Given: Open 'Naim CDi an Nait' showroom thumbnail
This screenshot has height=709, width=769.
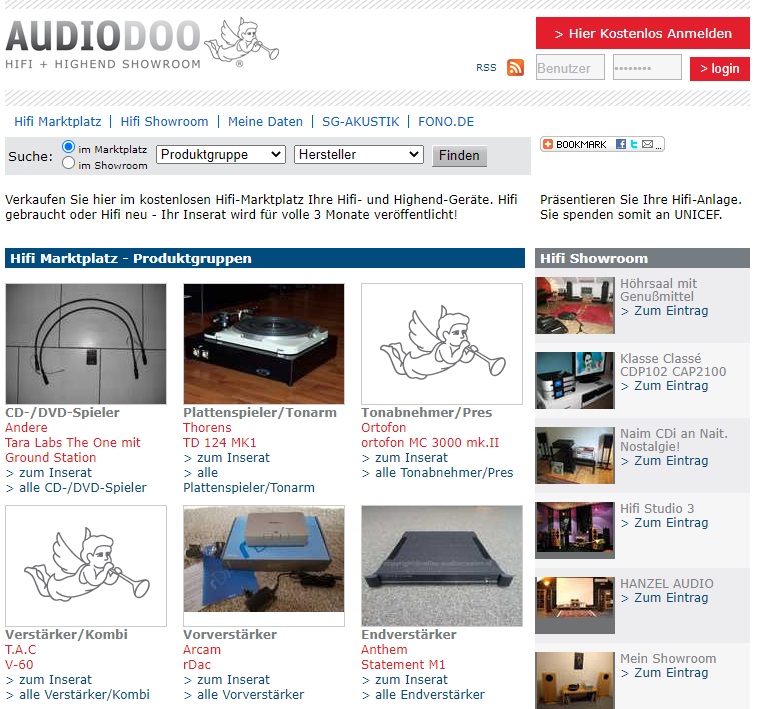Looking at the screenshot, I should click(575, 456).
